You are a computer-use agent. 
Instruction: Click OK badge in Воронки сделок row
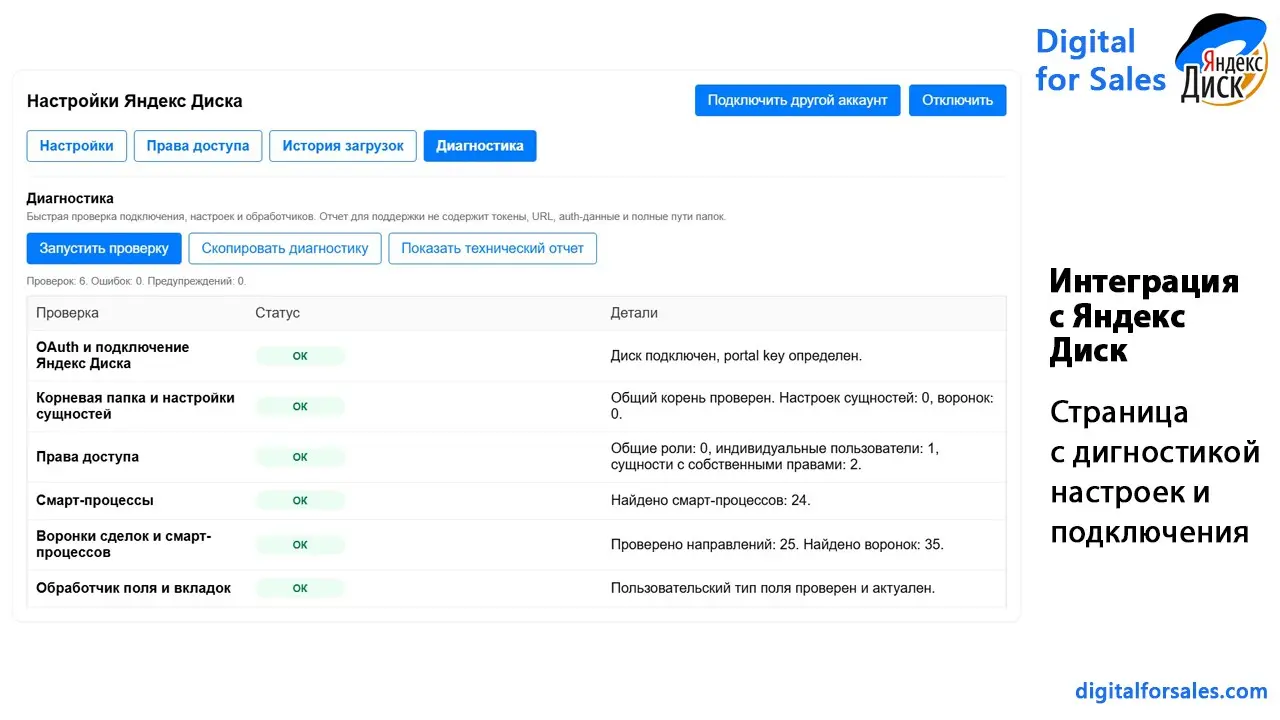pyautogui.click(x=300, y=545)
